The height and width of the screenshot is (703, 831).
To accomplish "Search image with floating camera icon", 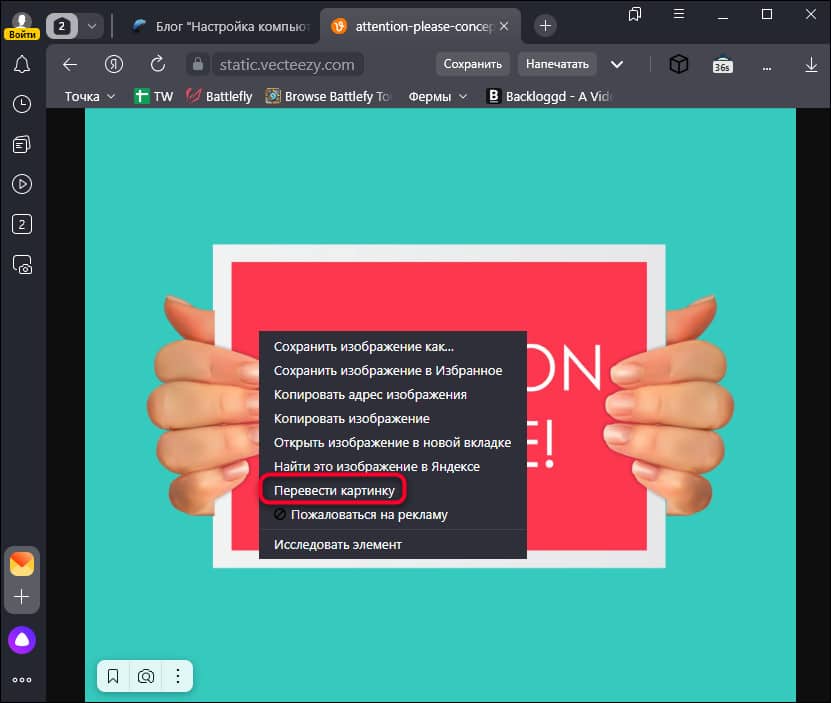I will [x=146, y=676].
